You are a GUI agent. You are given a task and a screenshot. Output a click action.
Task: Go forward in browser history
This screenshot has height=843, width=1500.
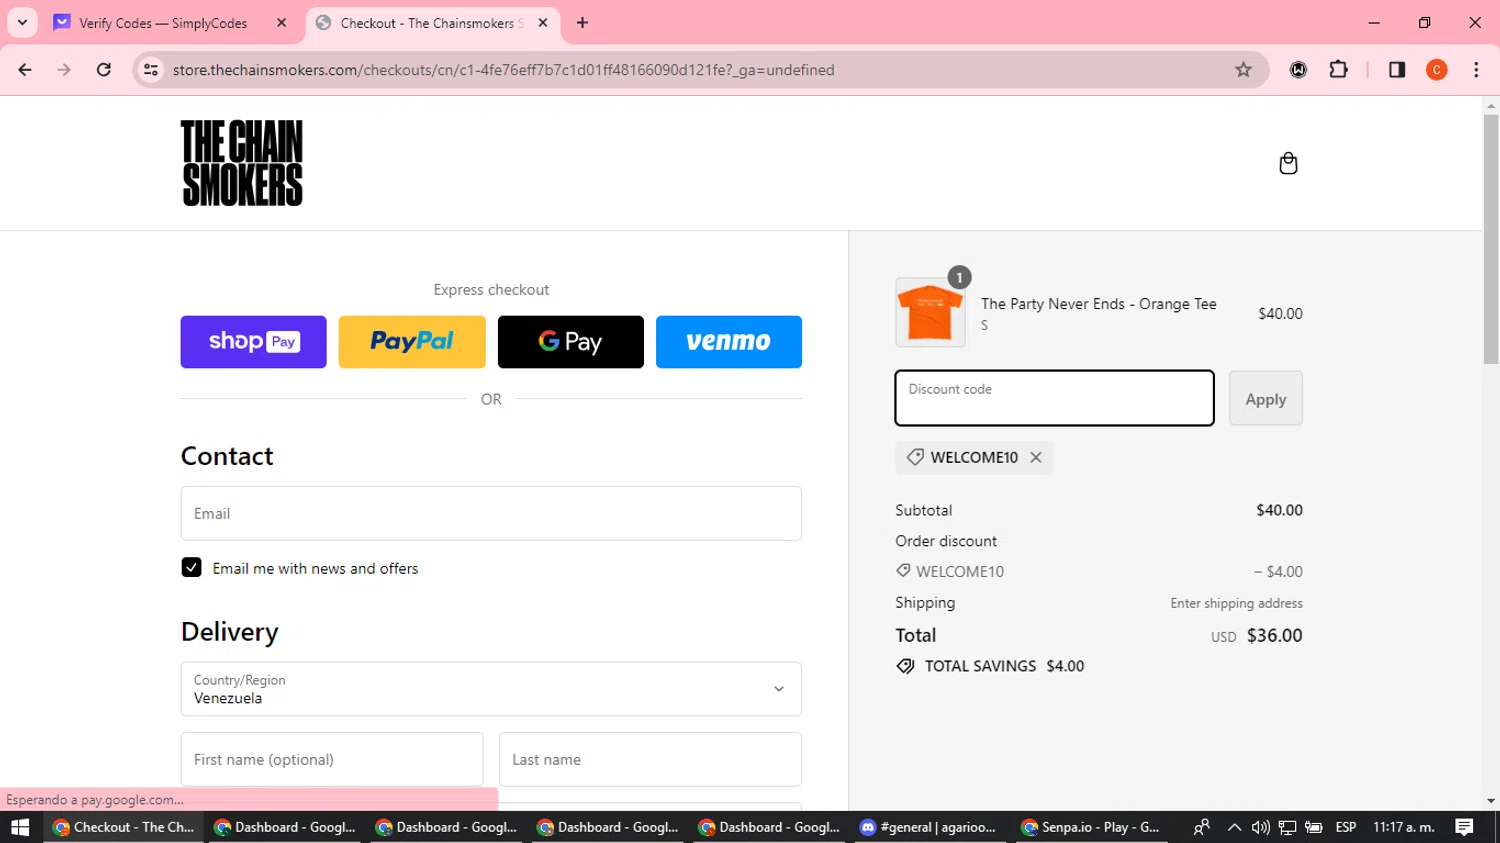(x=64, y=70)
